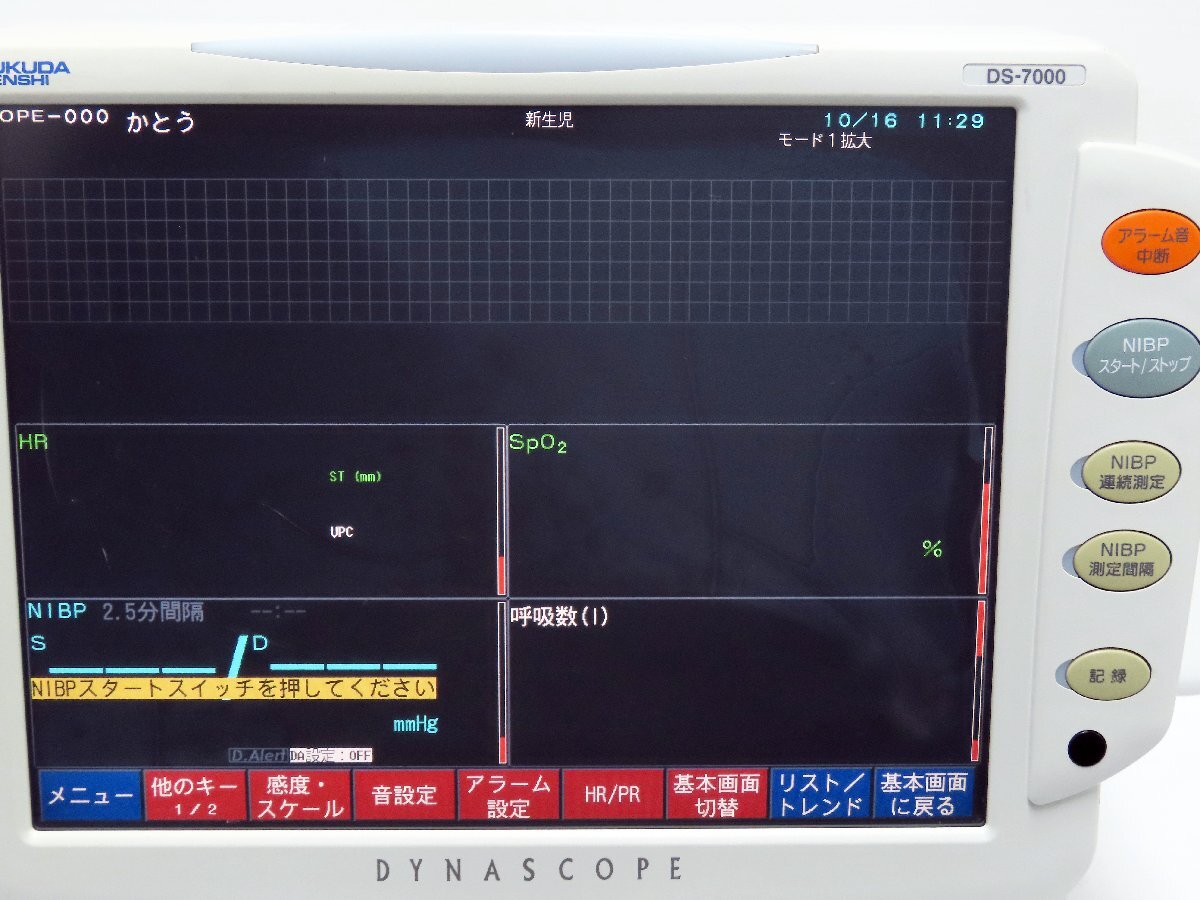
Task: Tap the NIBPスタートスイッチを押してください message
Action: pos(234,688)
